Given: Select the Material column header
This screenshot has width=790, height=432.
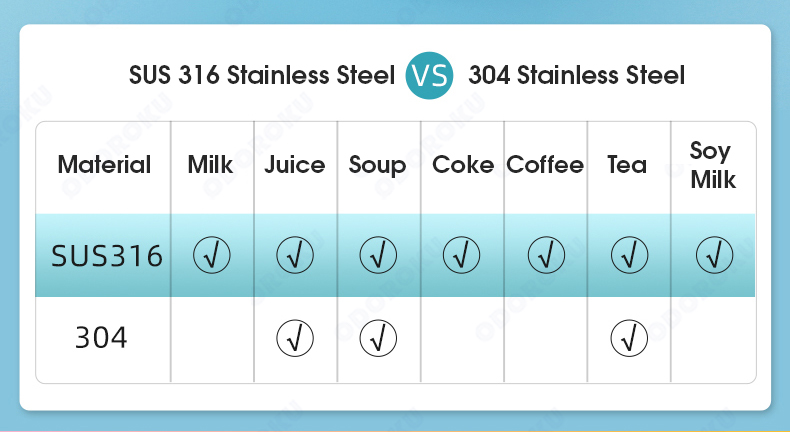Looking at the screenshot, I should (104, 165).
